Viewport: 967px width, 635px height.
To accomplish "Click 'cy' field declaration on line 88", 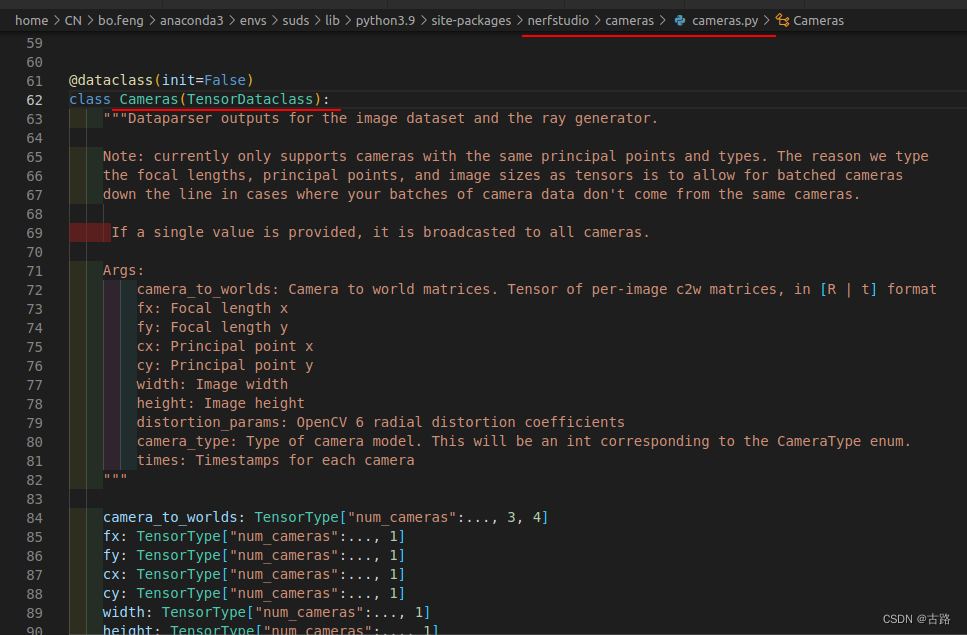I will 111,594.
